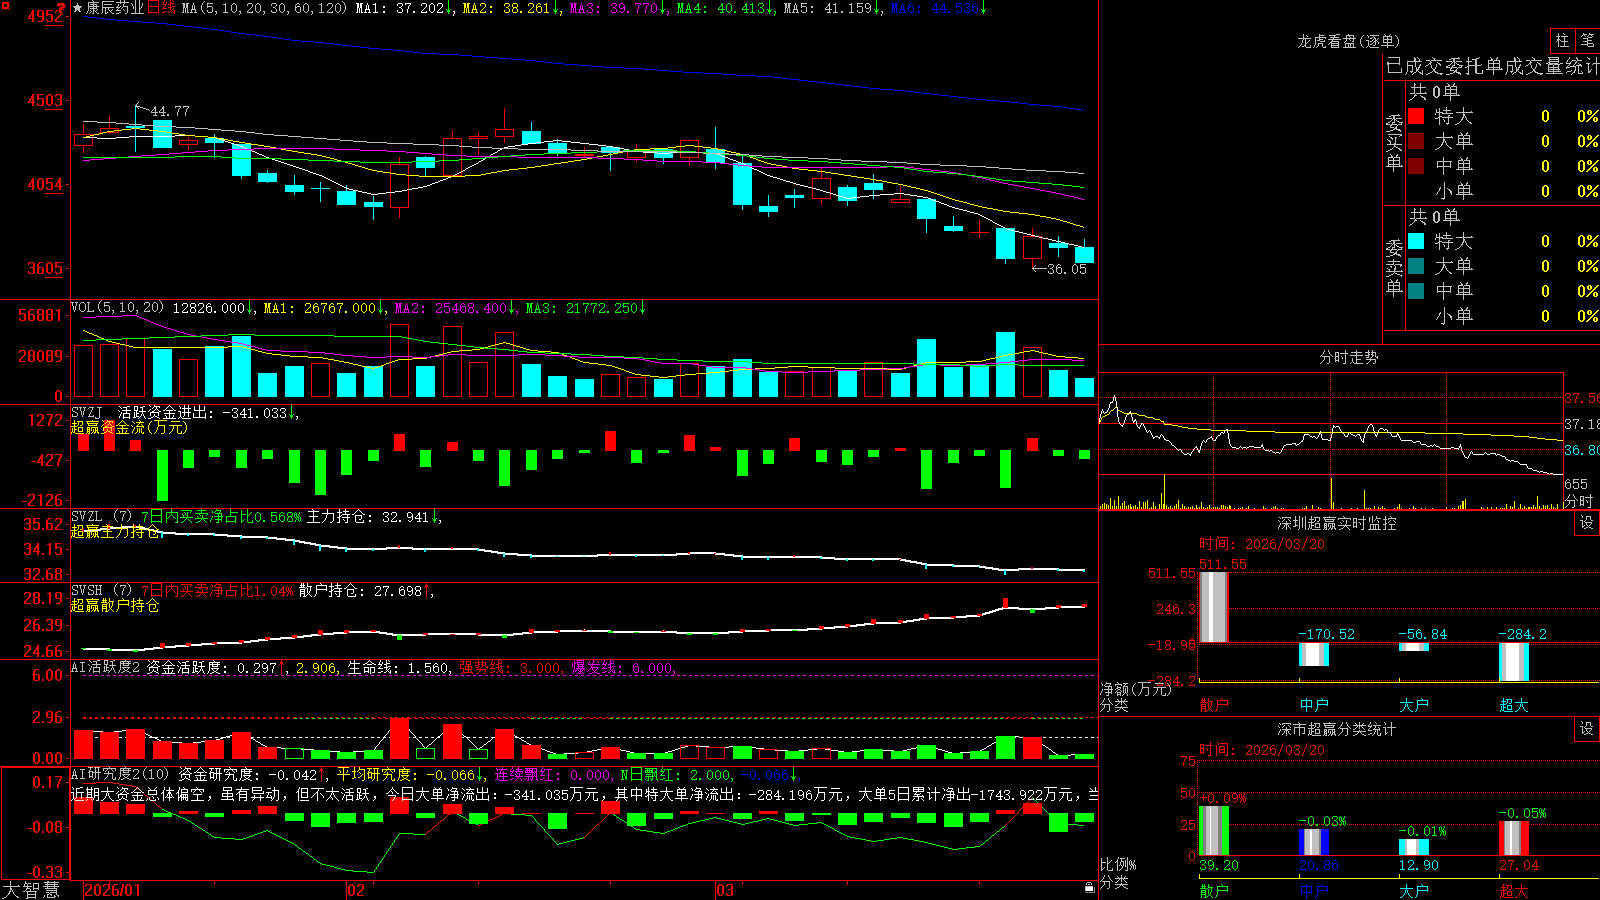Open MA(5,10,20,30,60,120) parameter settings
The height and width of the screenshot is (900, 1600).
click(265, 8)
